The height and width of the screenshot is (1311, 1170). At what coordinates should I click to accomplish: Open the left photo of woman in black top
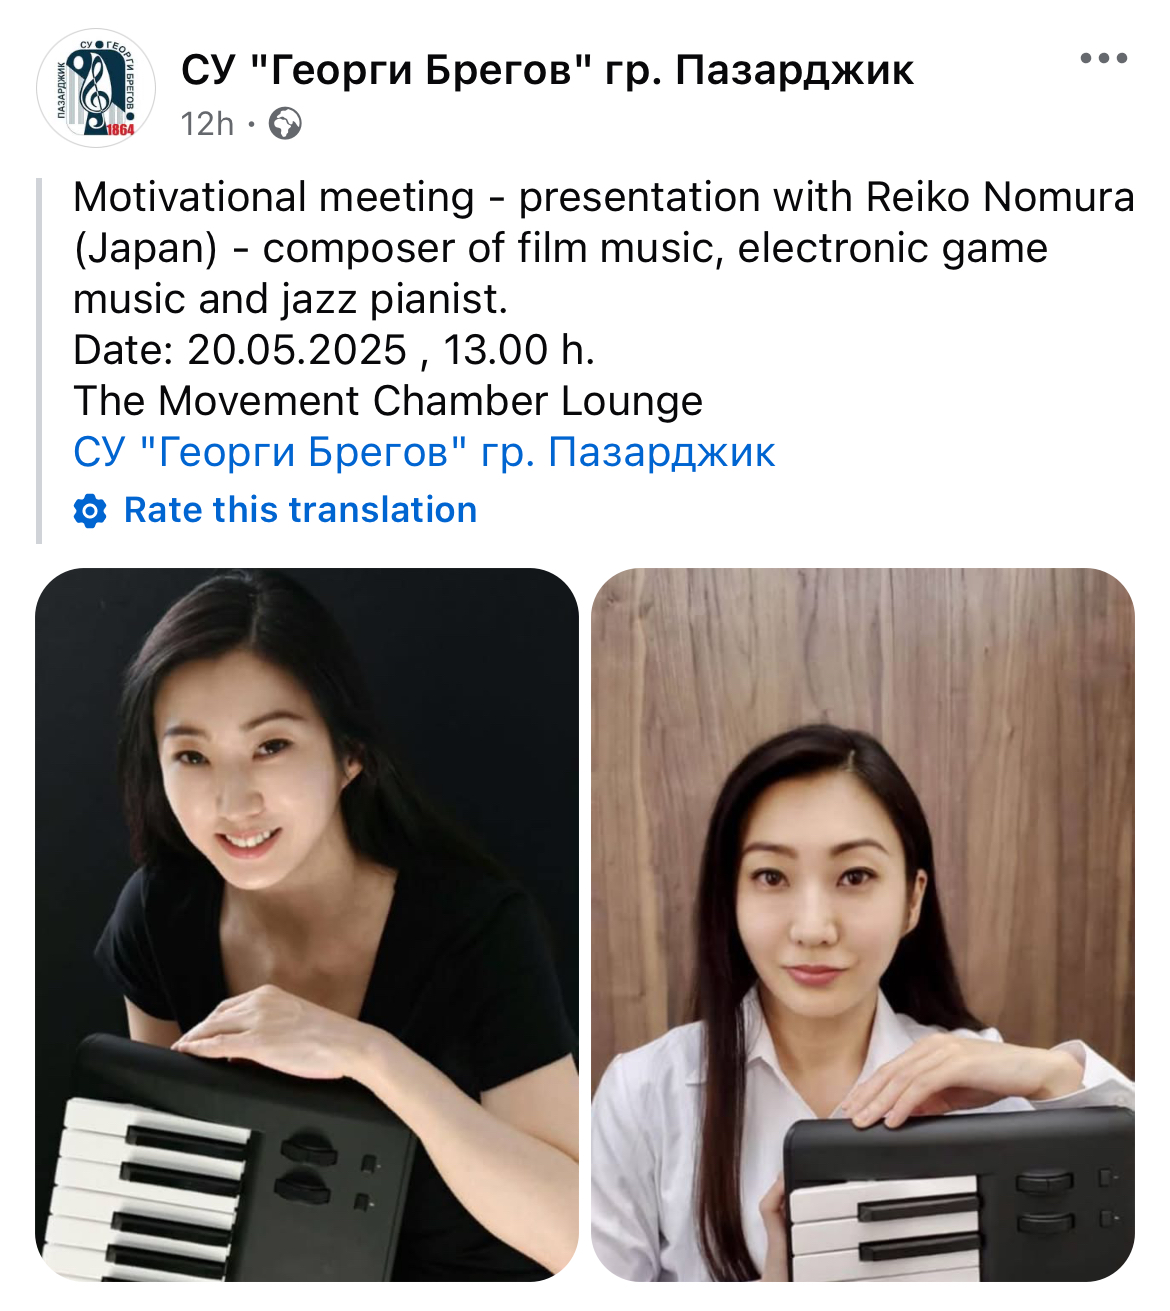coord(307,925)
